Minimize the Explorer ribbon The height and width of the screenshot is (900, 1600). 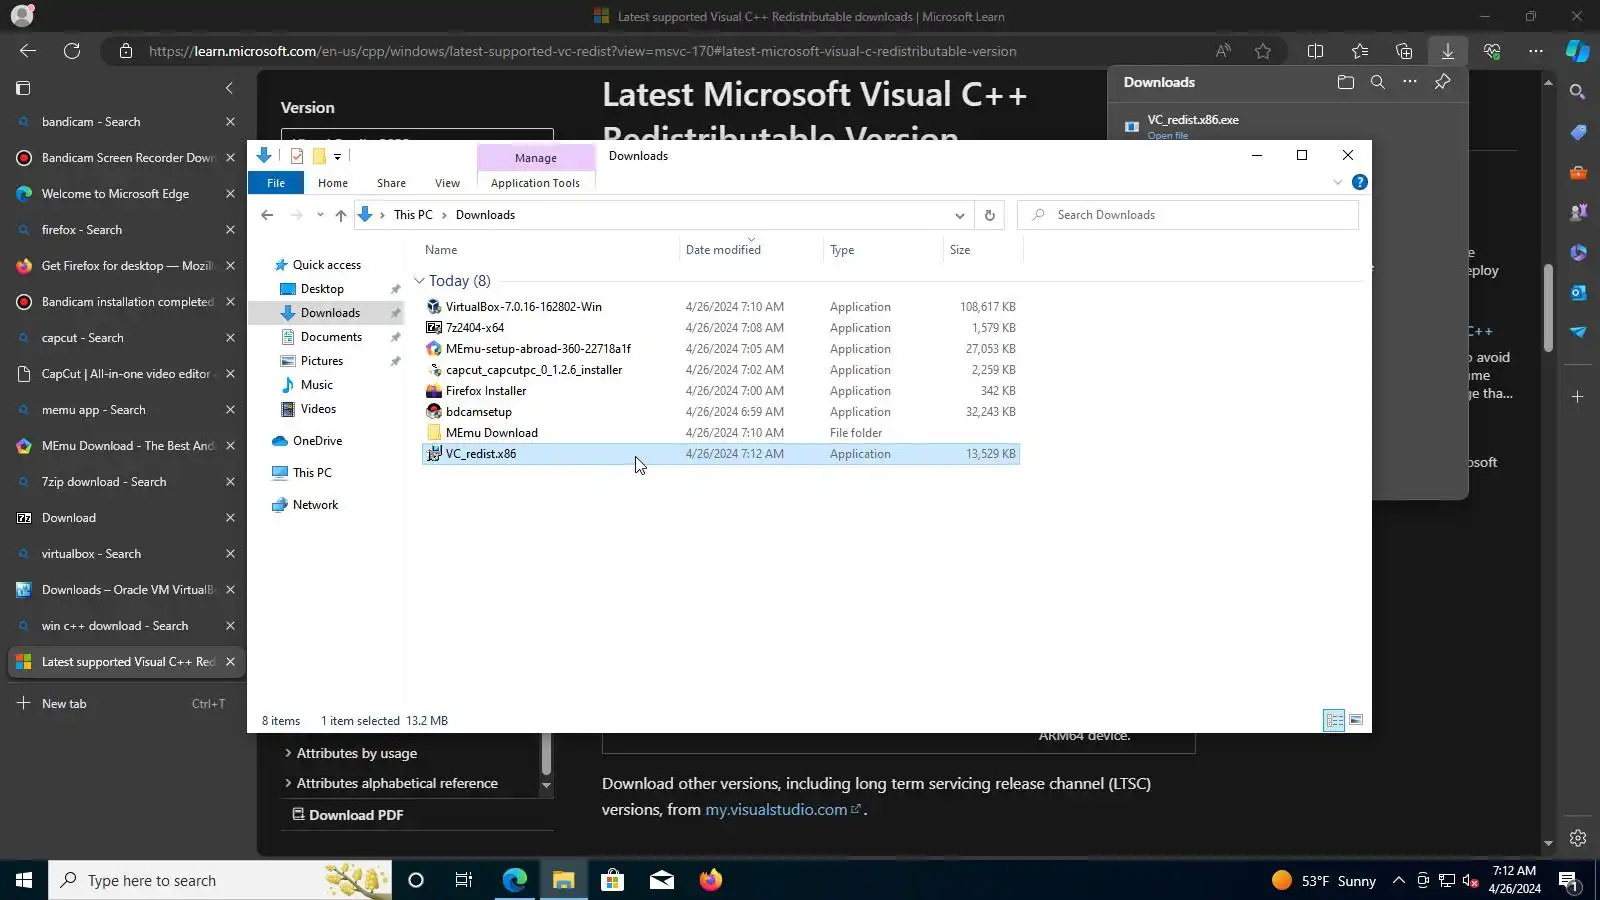tap(1337, 182)
